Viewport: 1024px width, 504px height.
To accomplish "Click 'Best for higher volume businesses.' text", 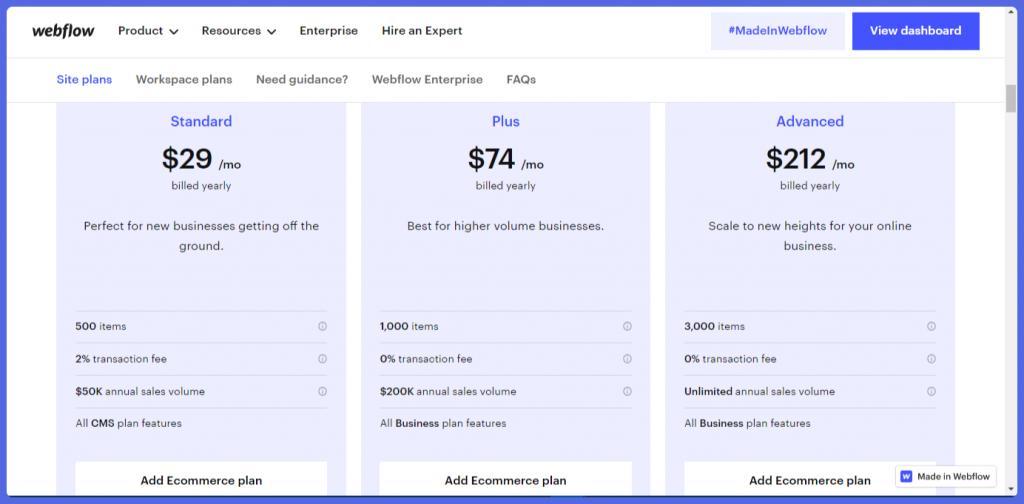I will click(x=505, y=227).
